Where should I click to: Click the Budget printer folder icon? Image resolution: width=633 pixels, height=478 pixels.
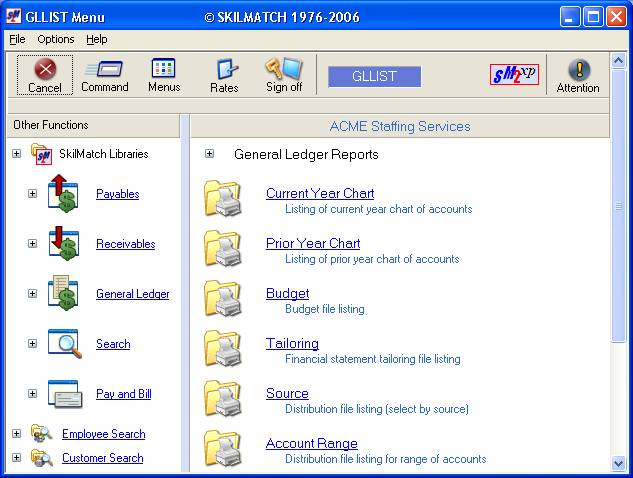[x=223, y=298]
